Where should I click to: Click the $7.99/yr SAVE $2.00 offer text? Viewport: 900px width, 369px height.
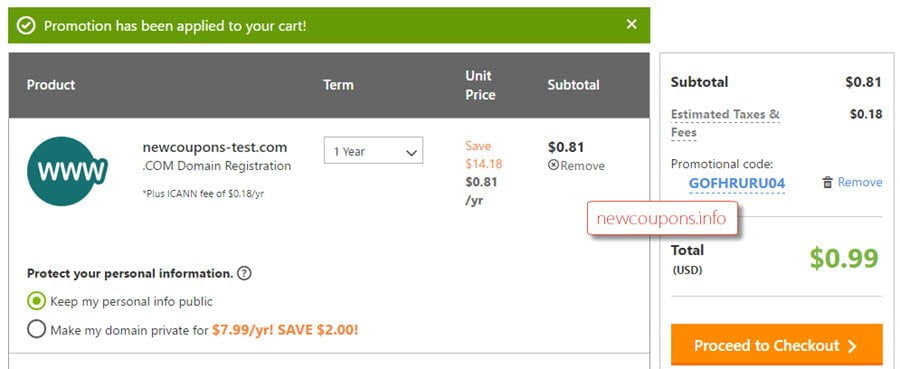[x=285, y=330]
